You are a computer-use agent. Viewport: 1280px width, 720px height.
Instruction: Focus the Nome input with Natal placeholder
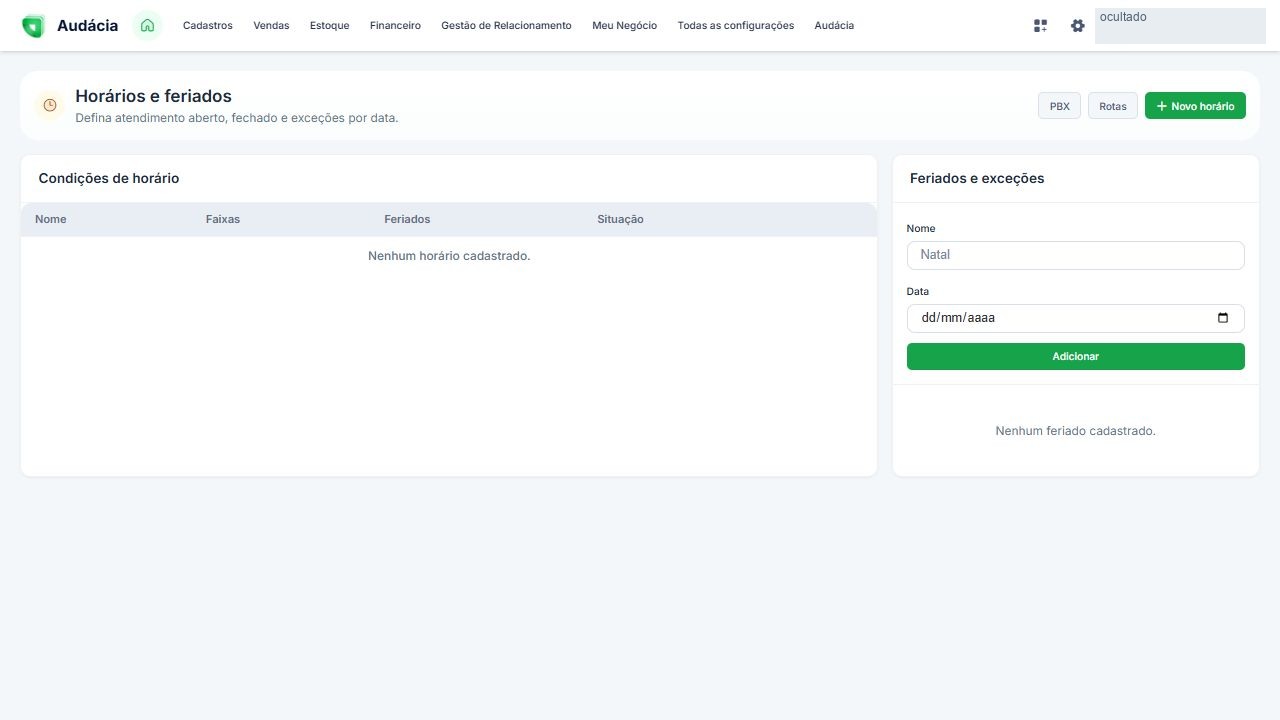coord(1076,255)
